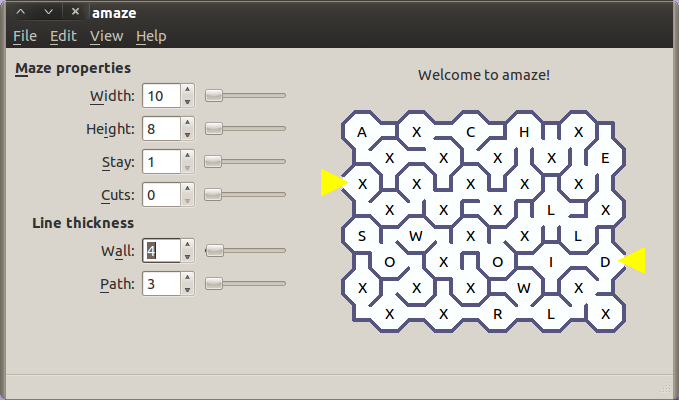This screenshot has height=400, width=679.
Task: Select the maze cell labeled E
Action: coord(605,158)
